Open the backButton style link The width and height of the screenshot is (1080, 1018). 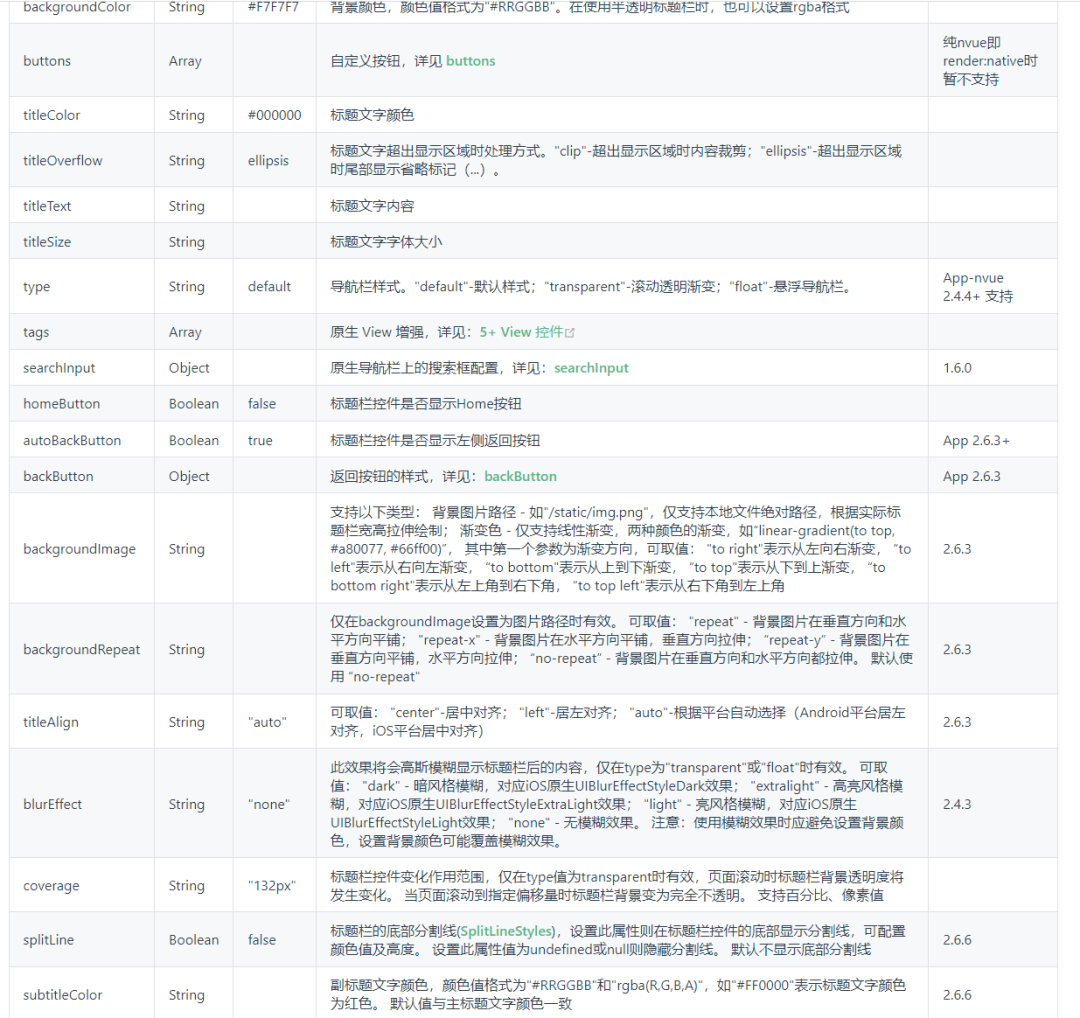(x=519, y=475)
